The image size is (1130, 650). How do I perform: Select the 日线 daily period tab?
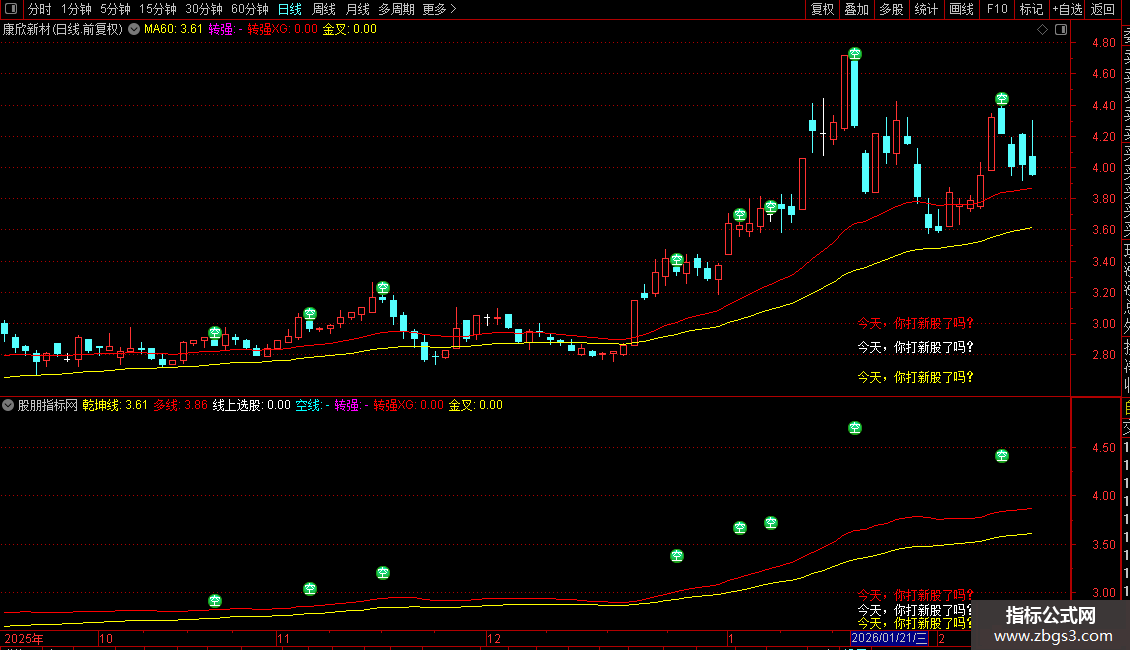click(x=290, y=9)
